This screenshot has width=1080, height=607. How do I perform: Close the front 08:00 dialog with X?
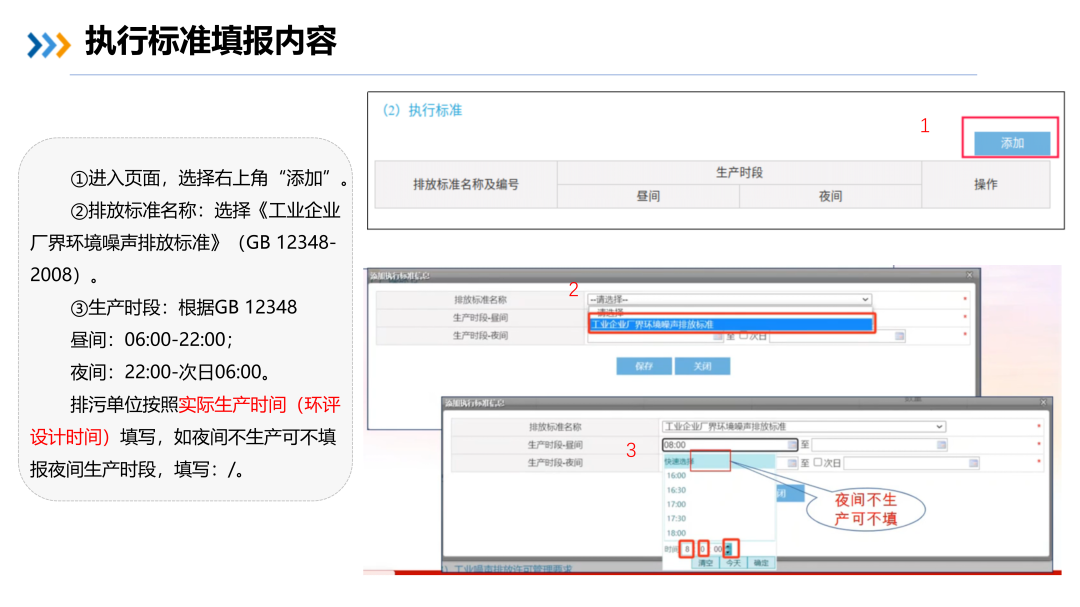pyautogui.click(x=1043, y=402)
